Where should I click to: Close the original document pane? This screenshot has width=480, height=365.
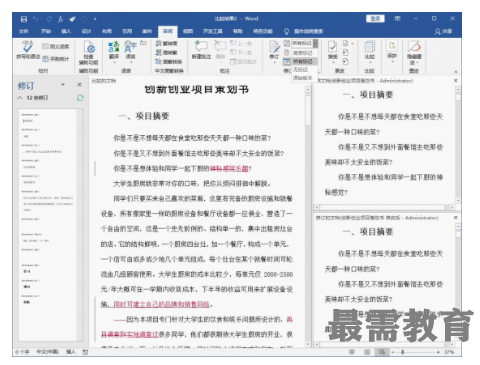(456, 81)
